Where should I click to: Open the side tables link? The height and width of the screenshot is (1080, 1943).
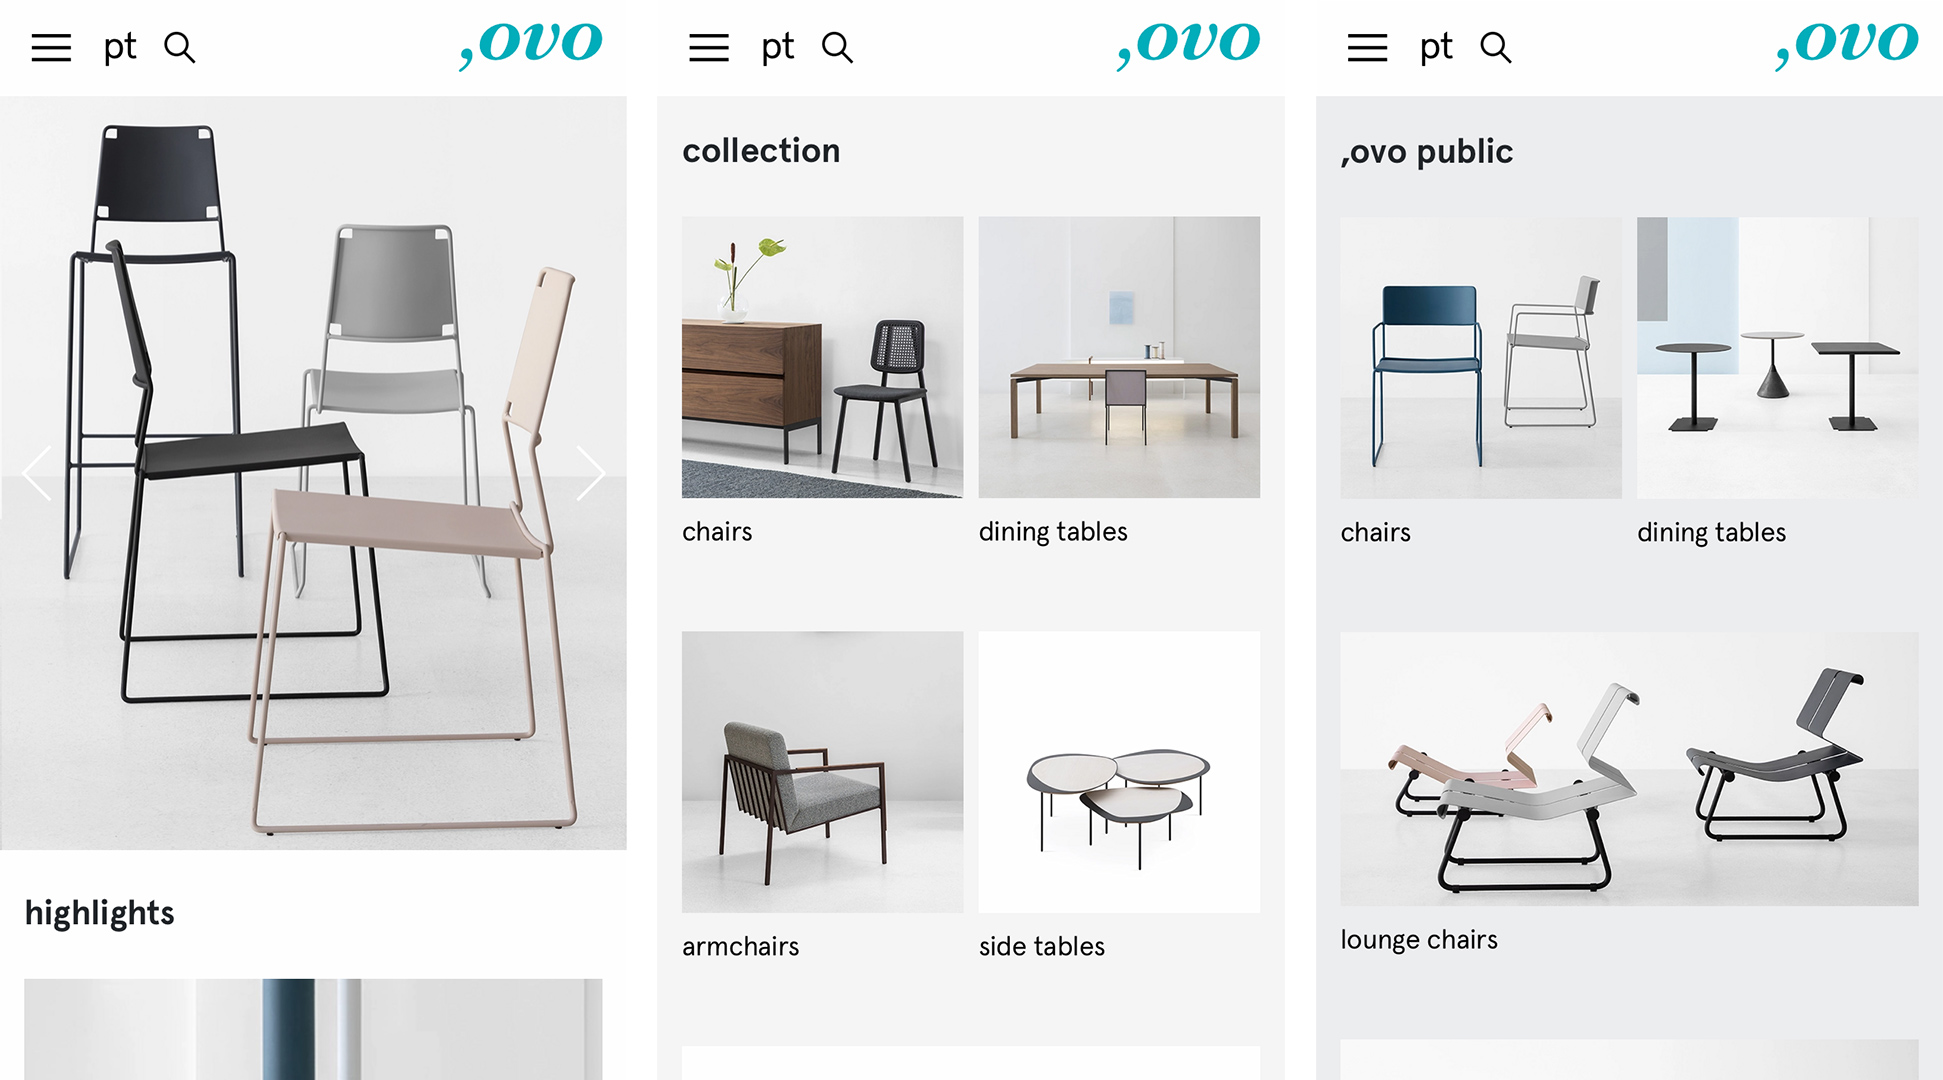point(1042,946)
